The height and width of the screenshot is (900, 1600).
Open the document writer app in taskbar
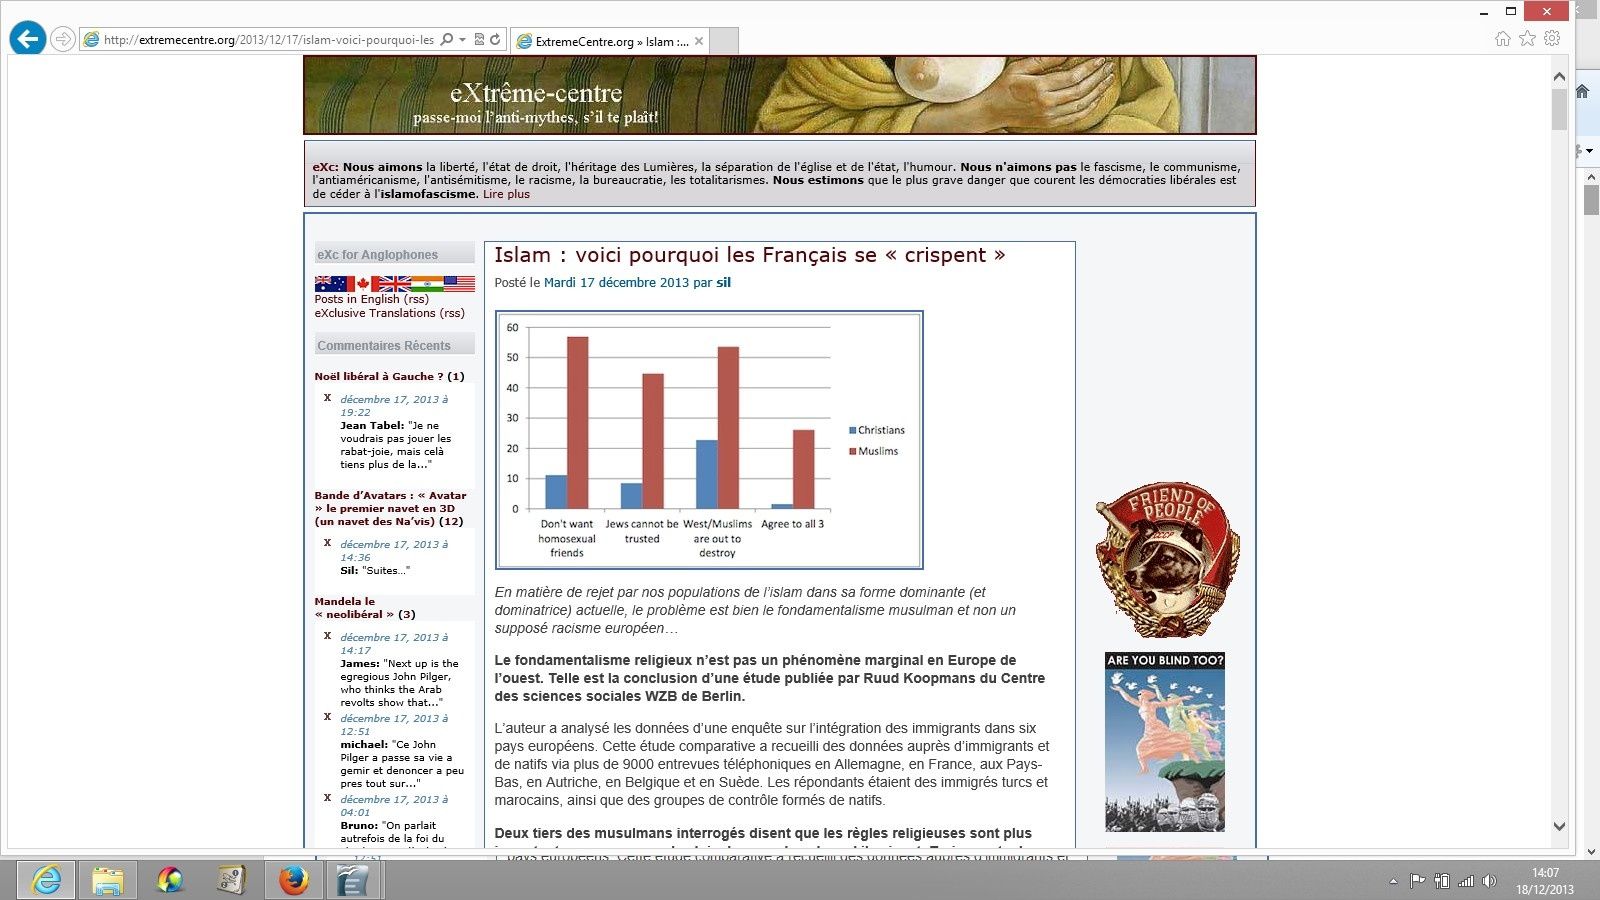click(352, 880)
